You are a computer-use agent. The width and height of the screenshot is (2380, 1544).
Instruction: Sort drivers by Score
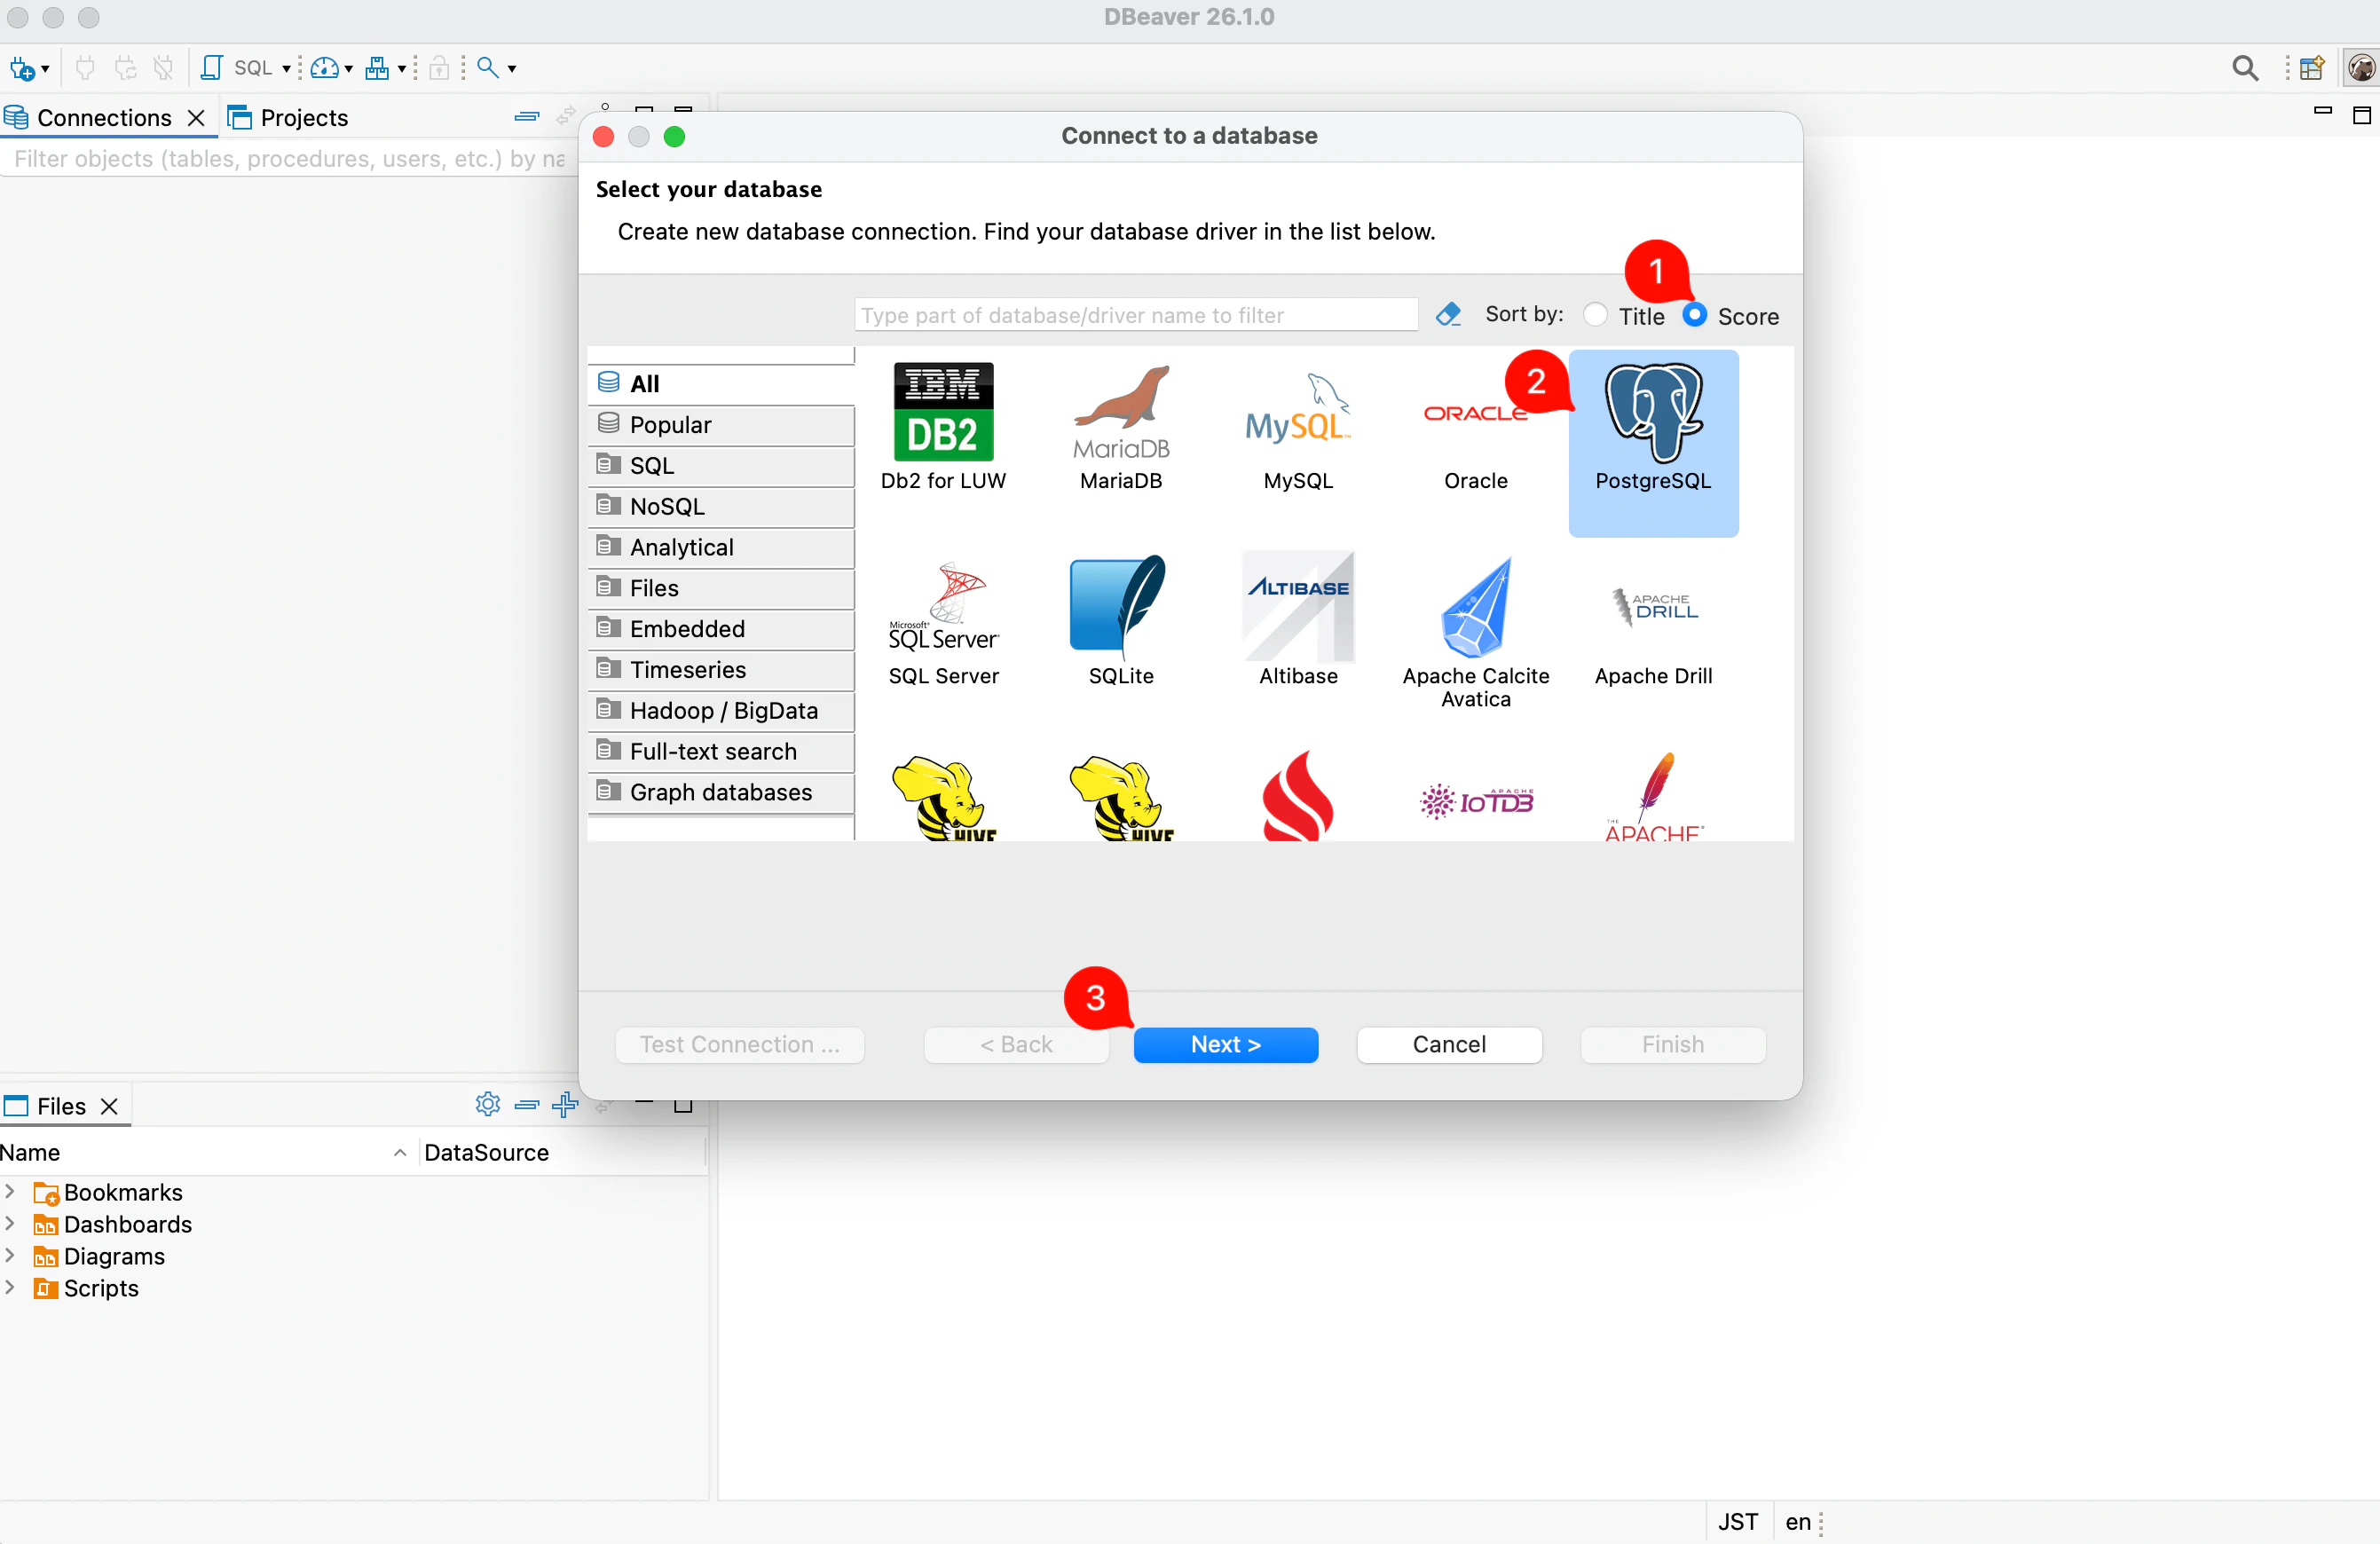(1731, 316)
